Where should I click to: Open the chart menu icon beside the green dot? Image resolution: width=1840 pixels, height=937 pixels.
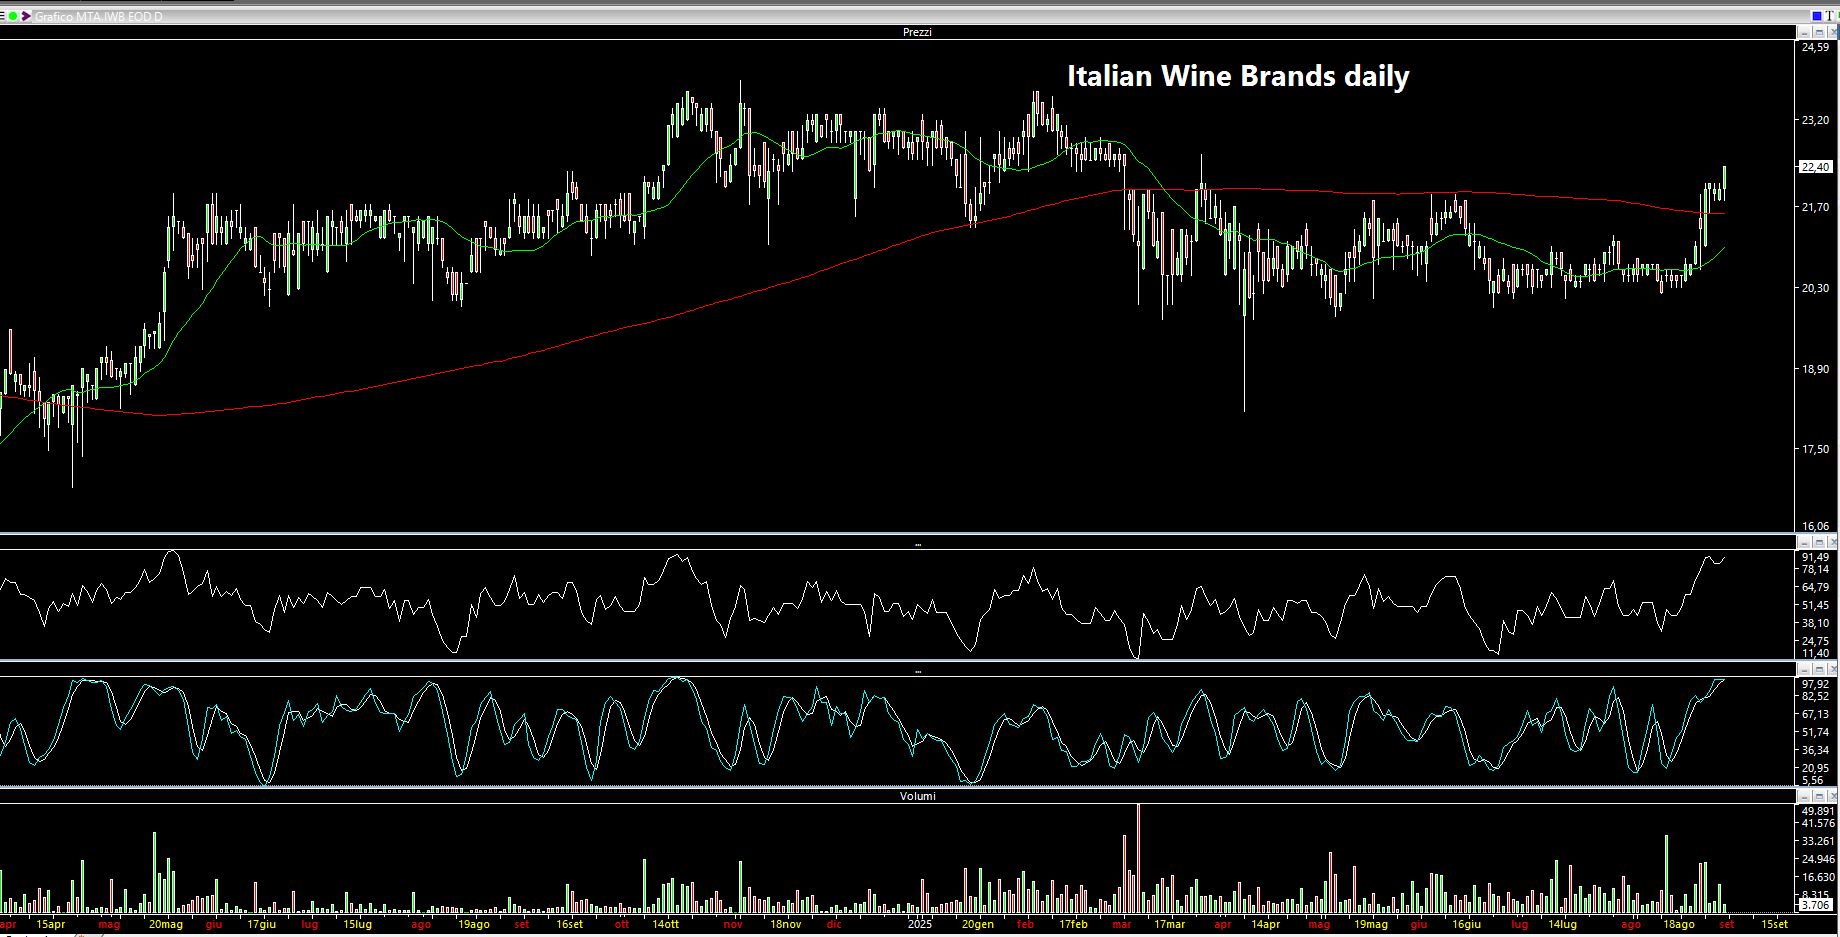click(3, 16)
